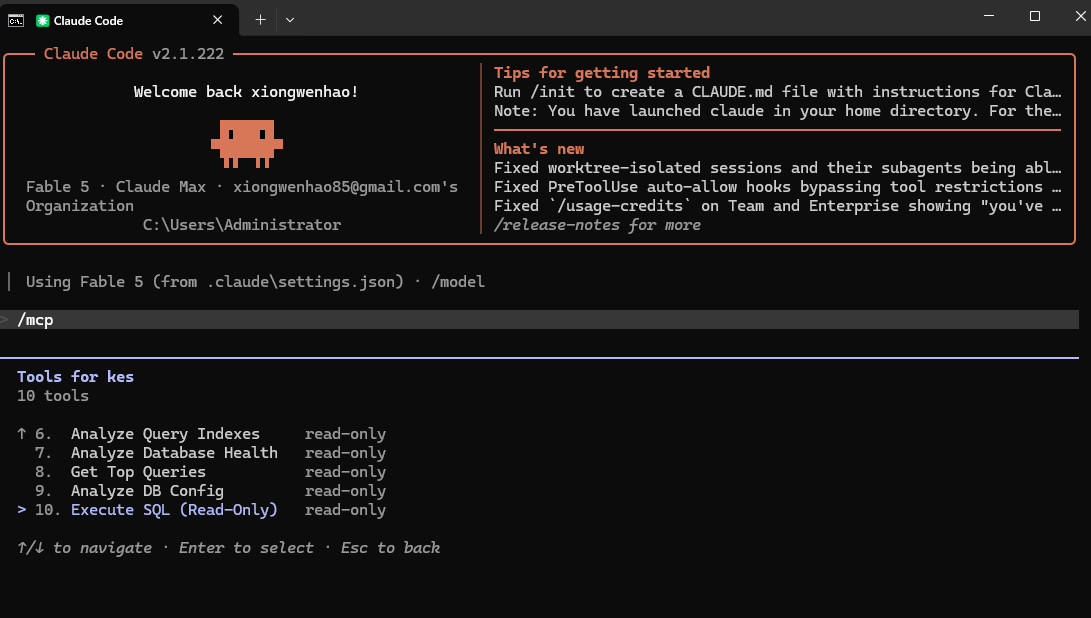Click the Tips for getting started heading
This screenshot has width=1091, height=618.
pyautogui.click(x=602, y=72)
